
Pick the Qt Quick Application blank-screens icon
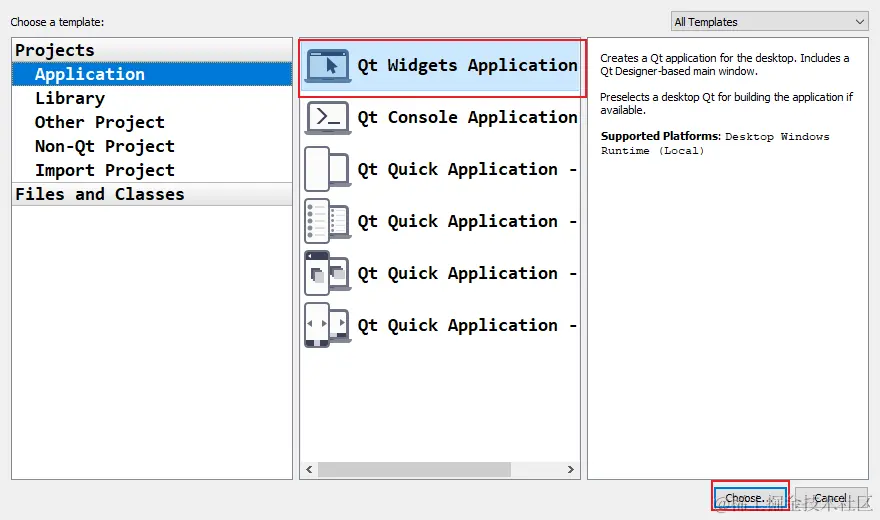pos(328,169)
